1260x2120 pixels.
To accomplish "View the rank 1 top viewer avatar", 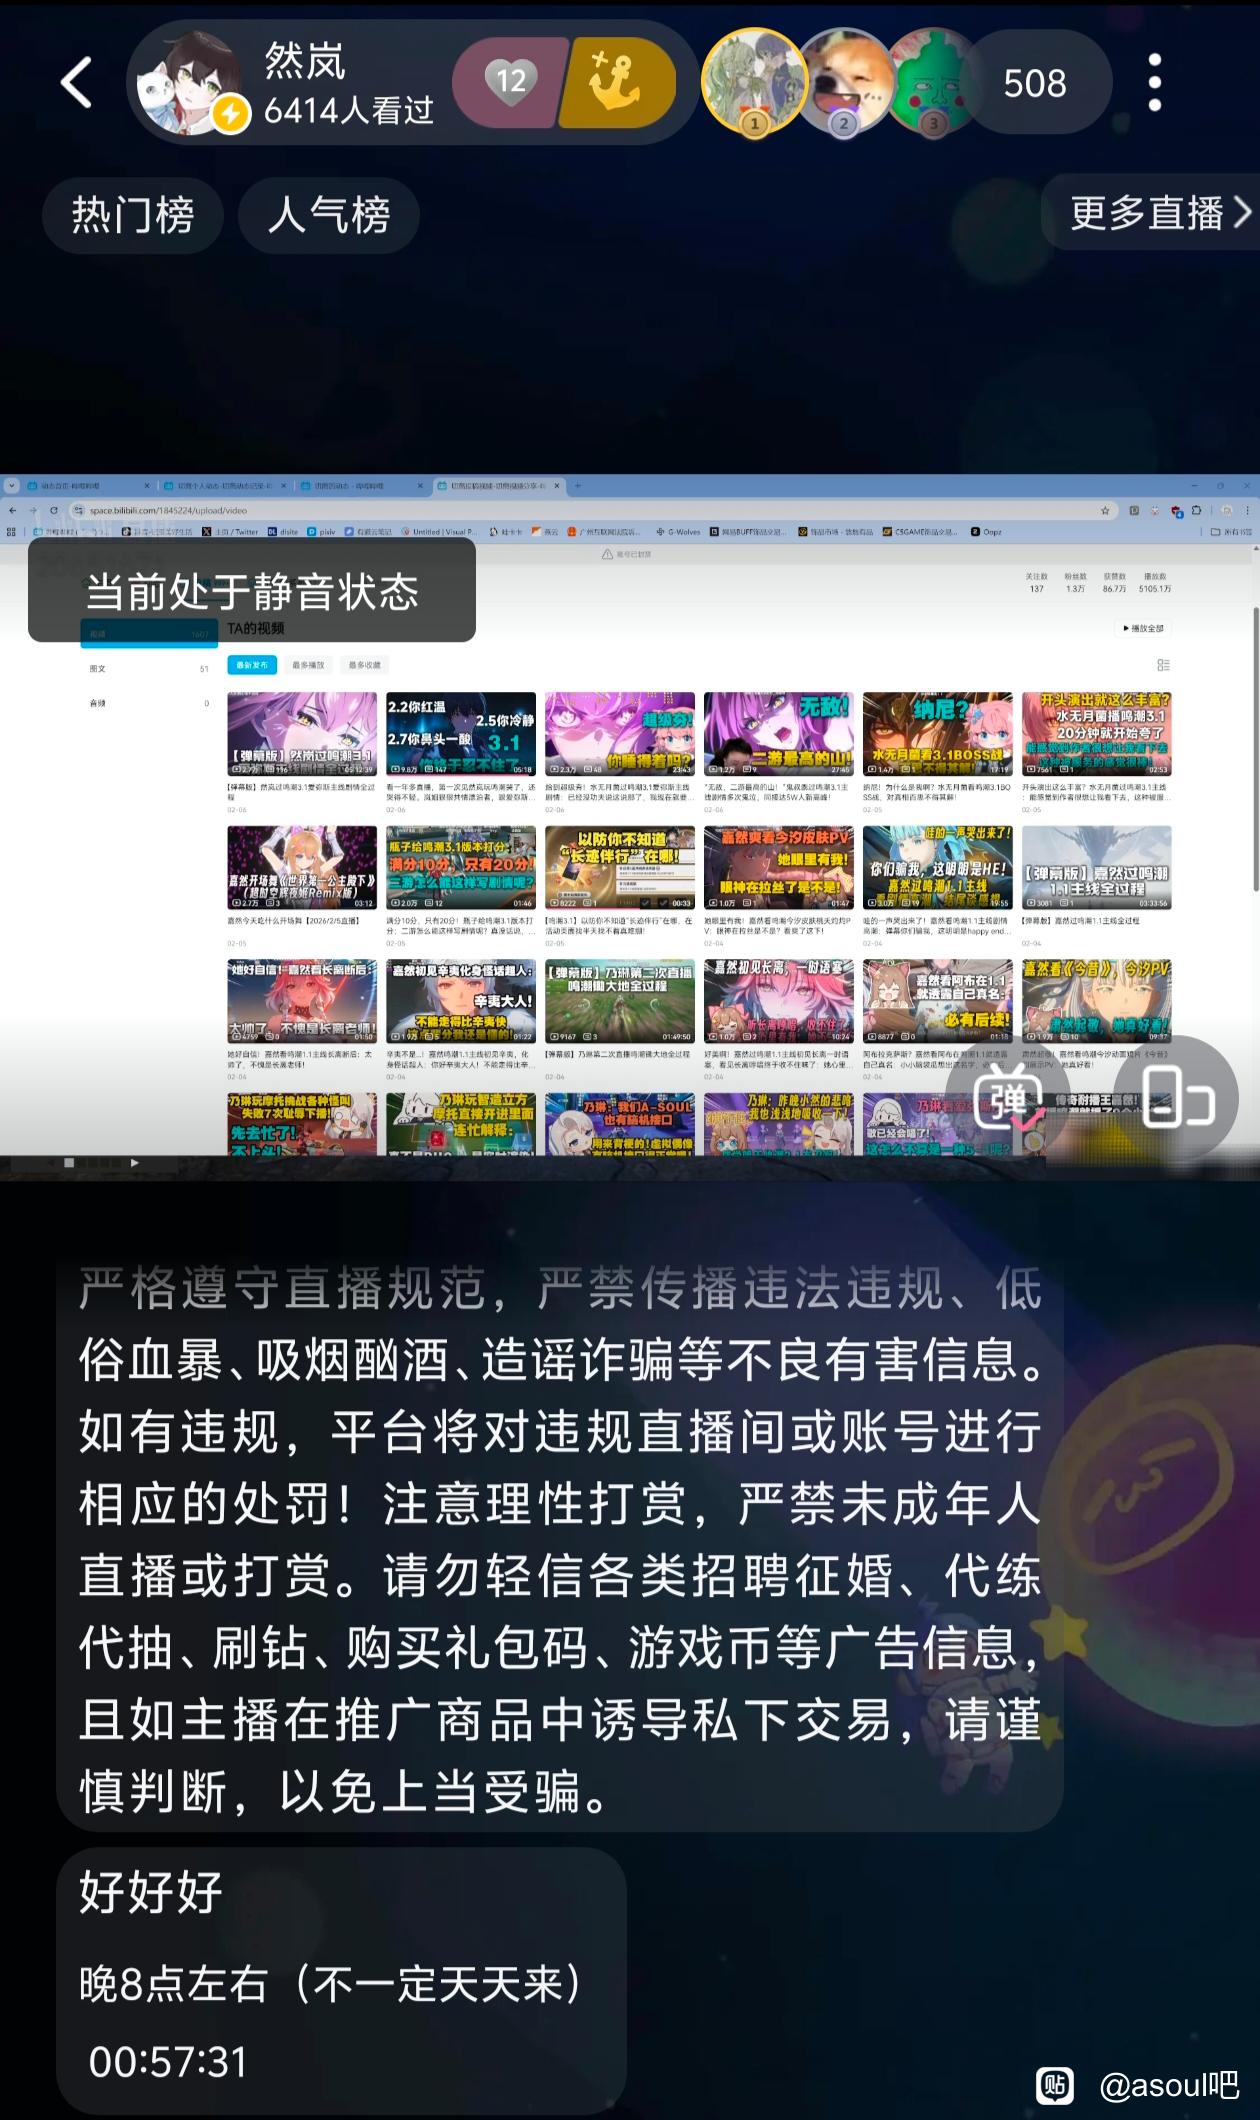I will tap(754, 82).
